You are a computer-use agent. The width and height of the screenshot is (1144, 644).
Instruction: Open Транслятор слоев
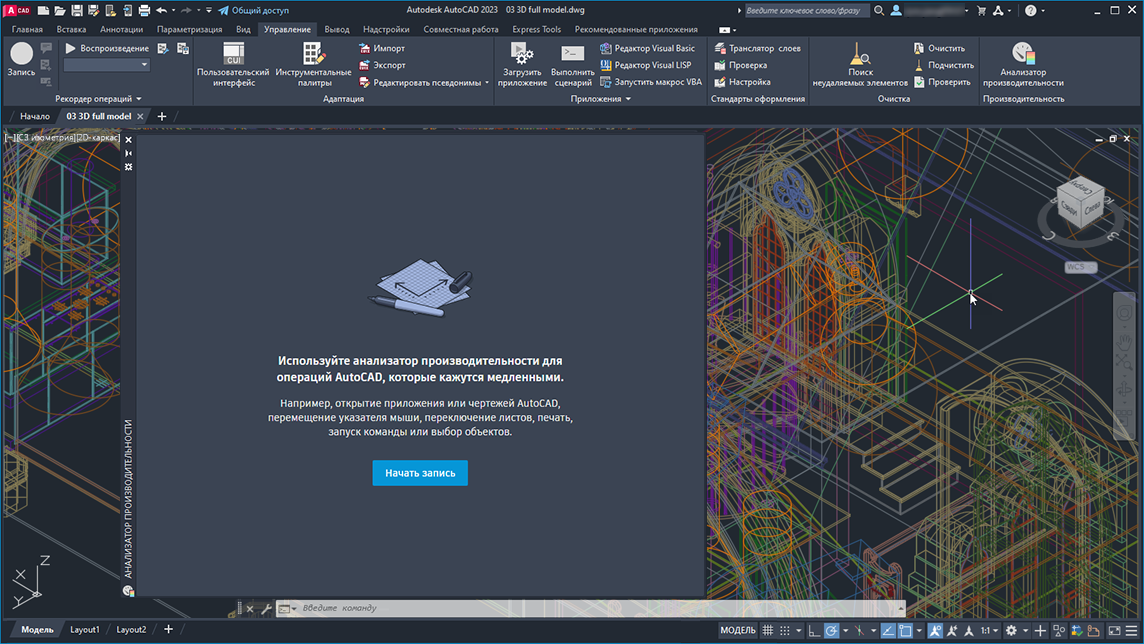tap(757, 48)
